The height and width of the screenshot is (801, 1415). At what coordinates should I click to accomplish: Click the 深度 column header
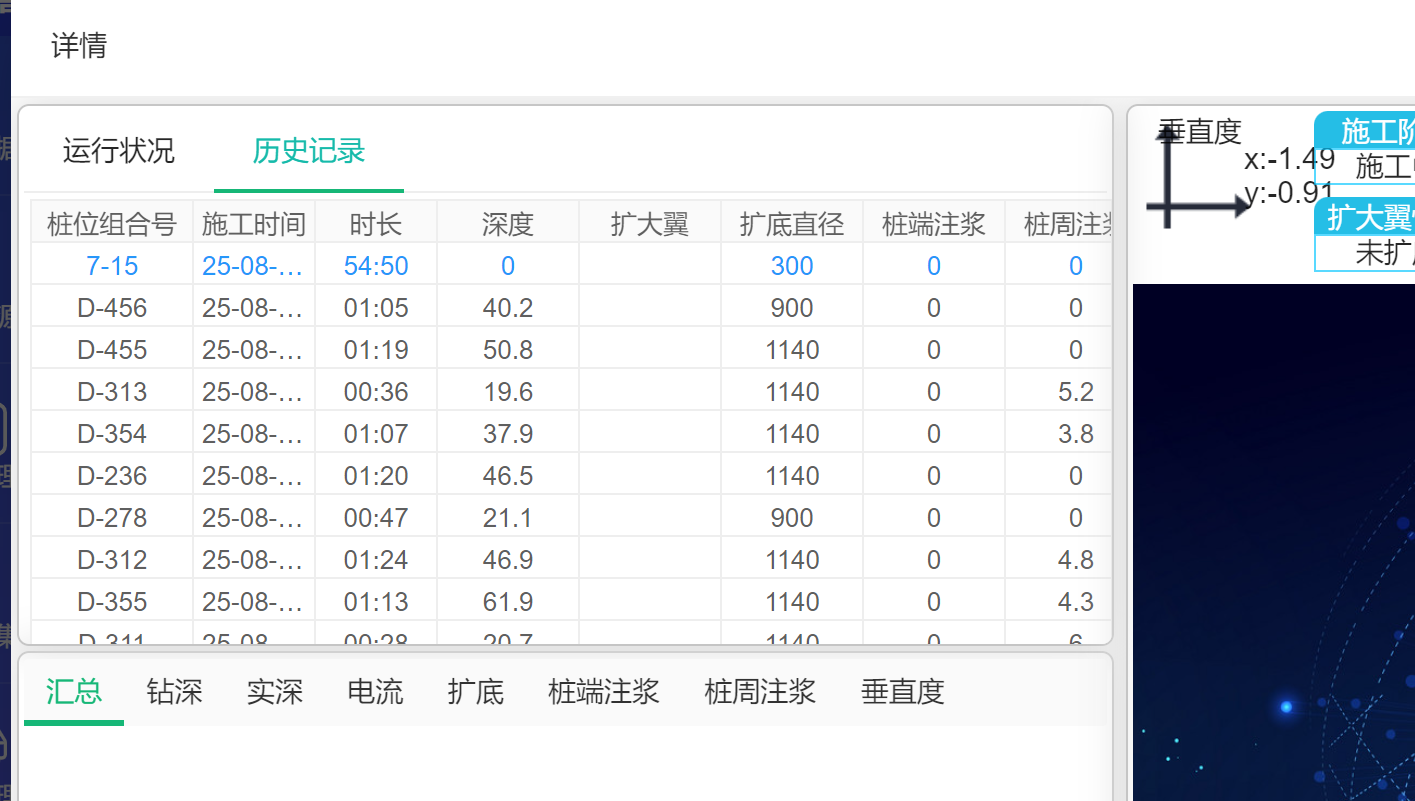[x=508, y=224]
